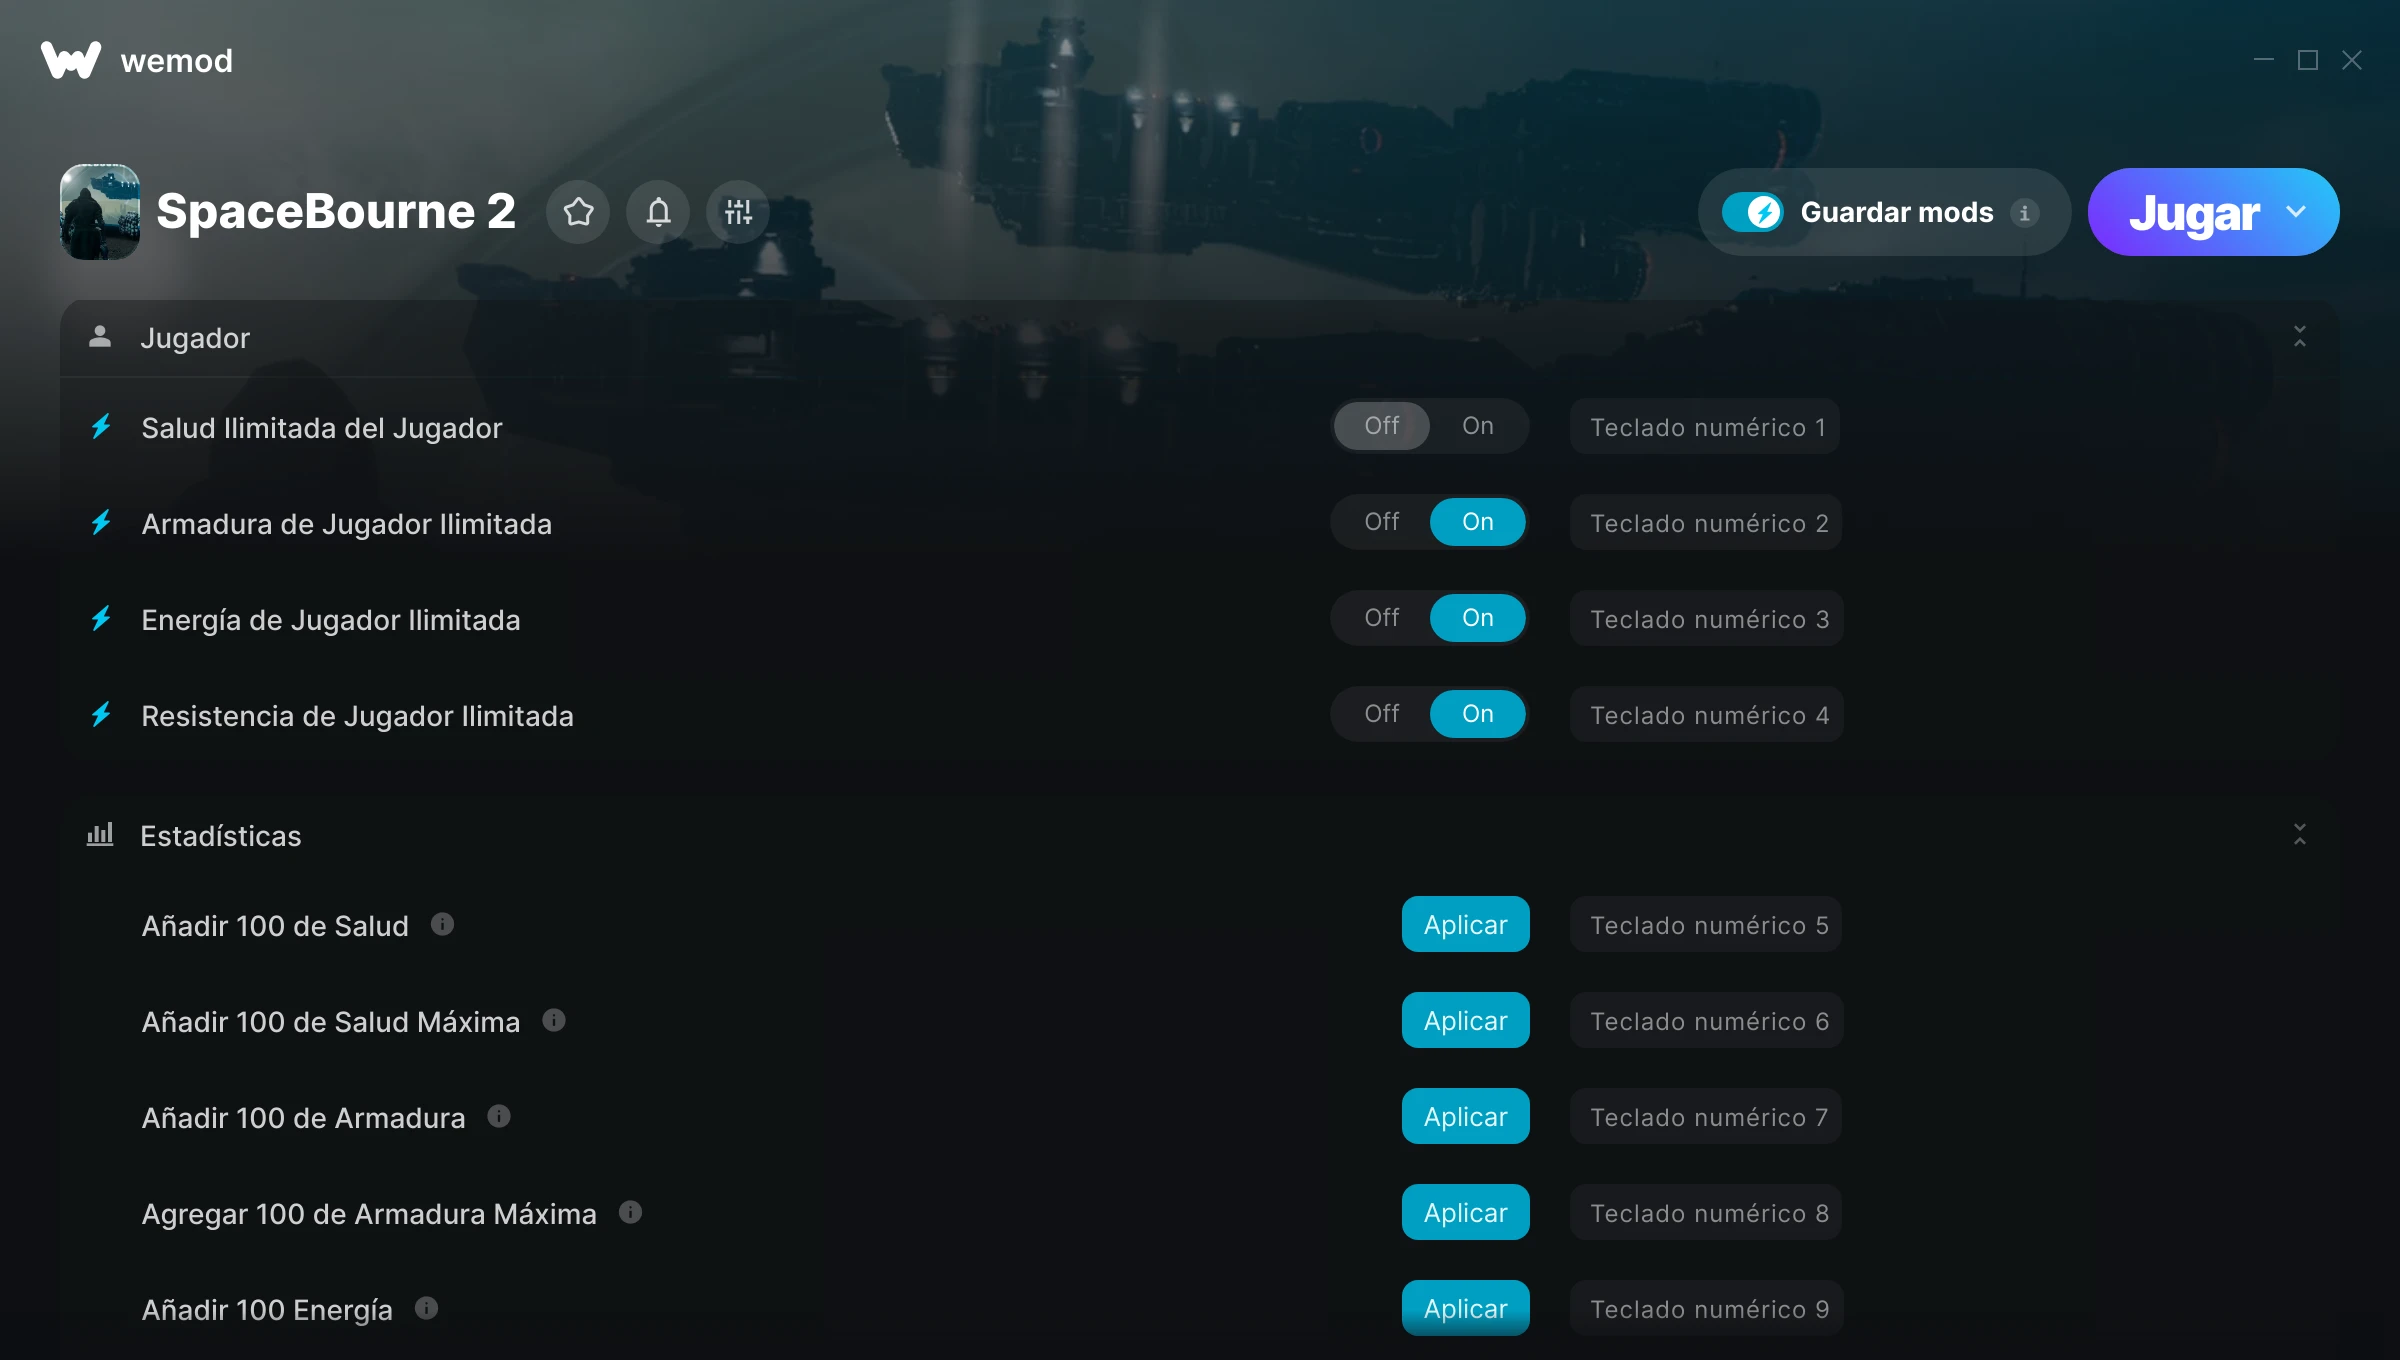Screen dimensions: 2400x1360
Task: Open notifications via the bell icon
Action: point(658,212)
